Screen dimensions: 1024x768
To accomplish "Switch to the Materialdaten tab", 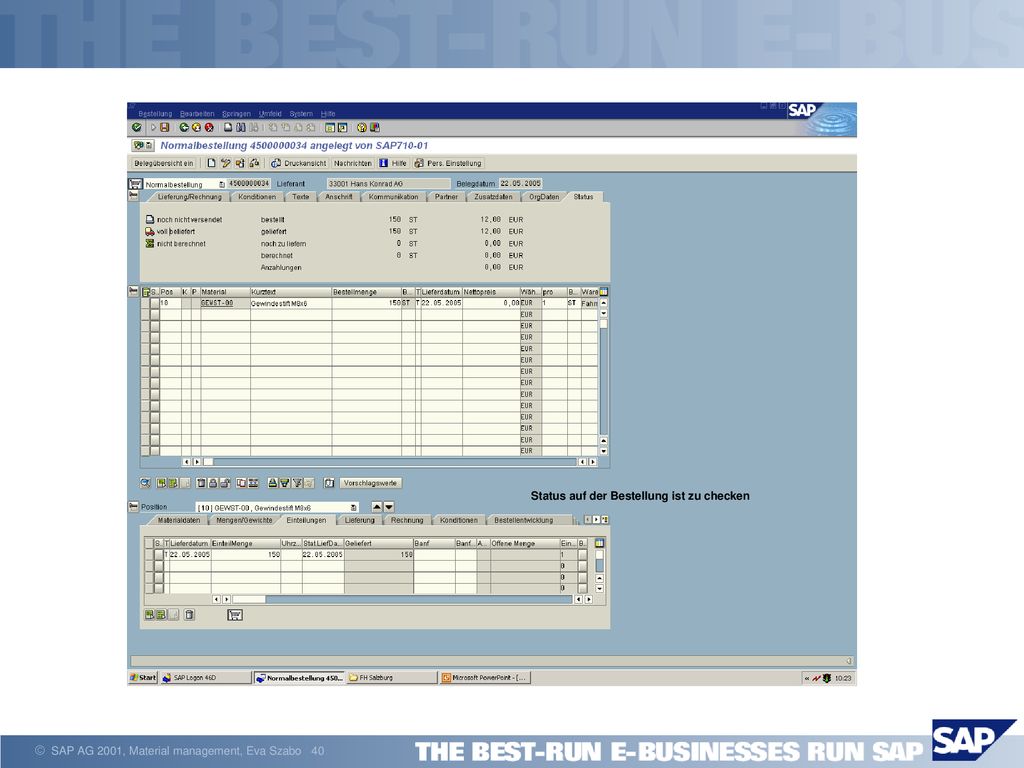I will pyautogui.click(x=178, y=520).
